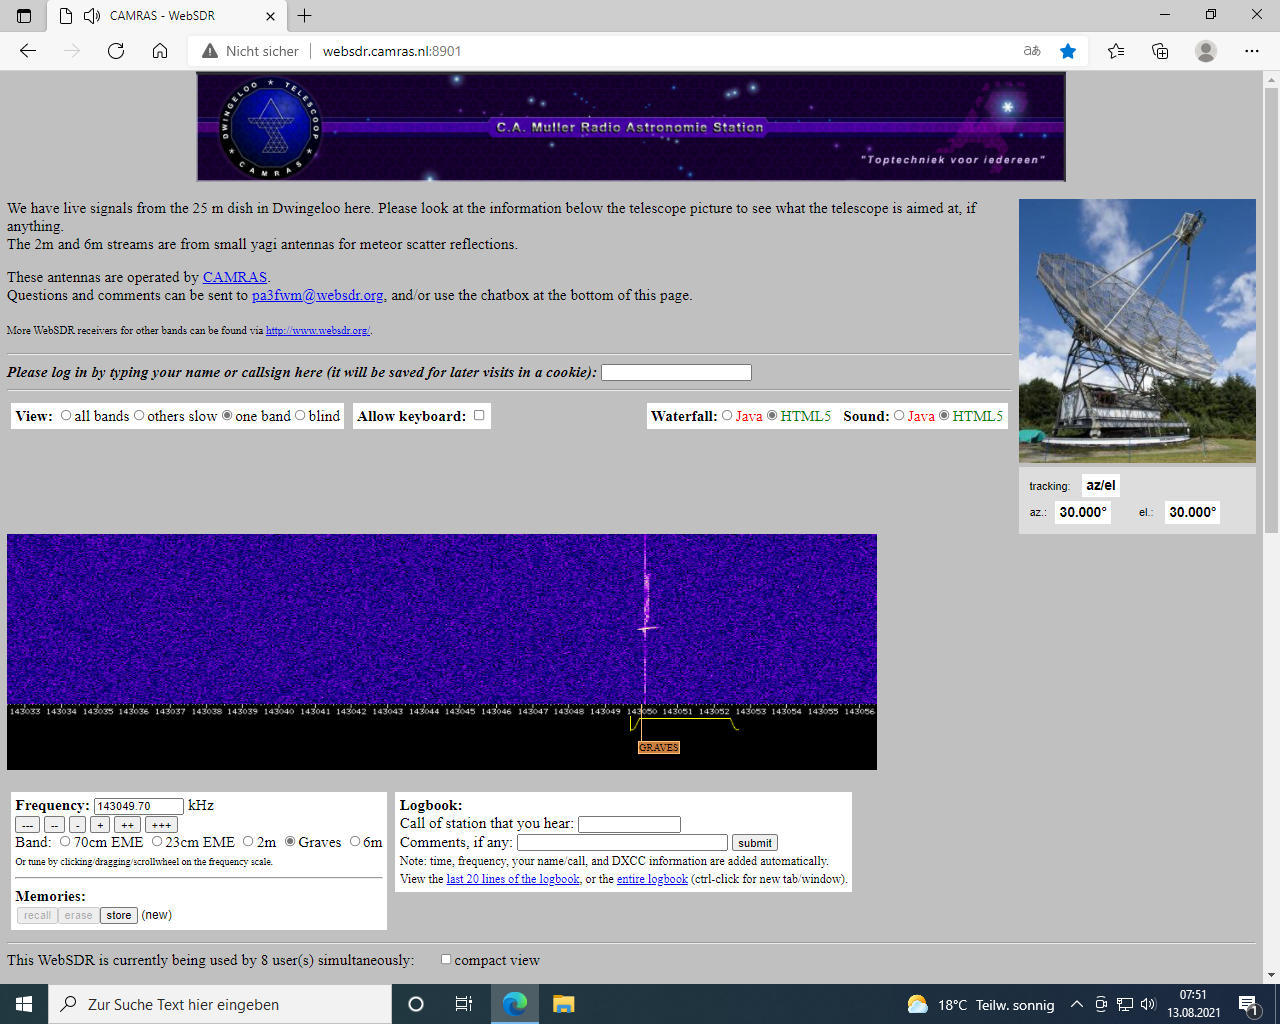This screenshot has width=1280, height=1024.
Task: Mute tab via speaker icon
Action: pyautogui.click(x=92, y=16)
